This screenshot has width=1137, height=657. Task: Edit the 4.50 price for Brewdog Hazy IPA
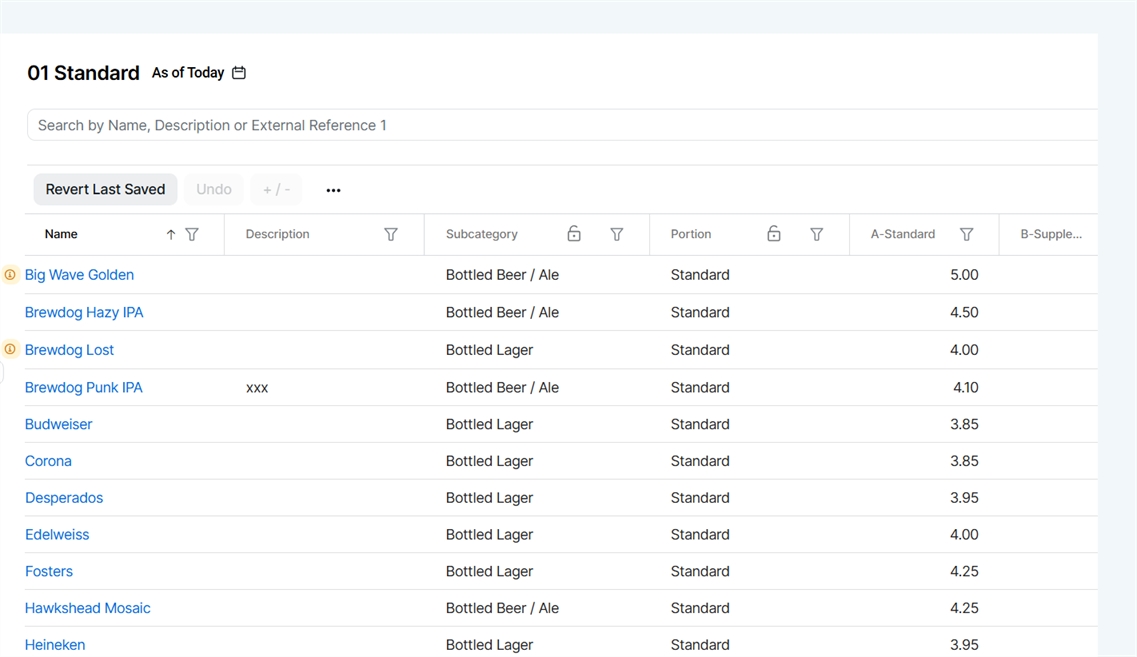(963, 313)
